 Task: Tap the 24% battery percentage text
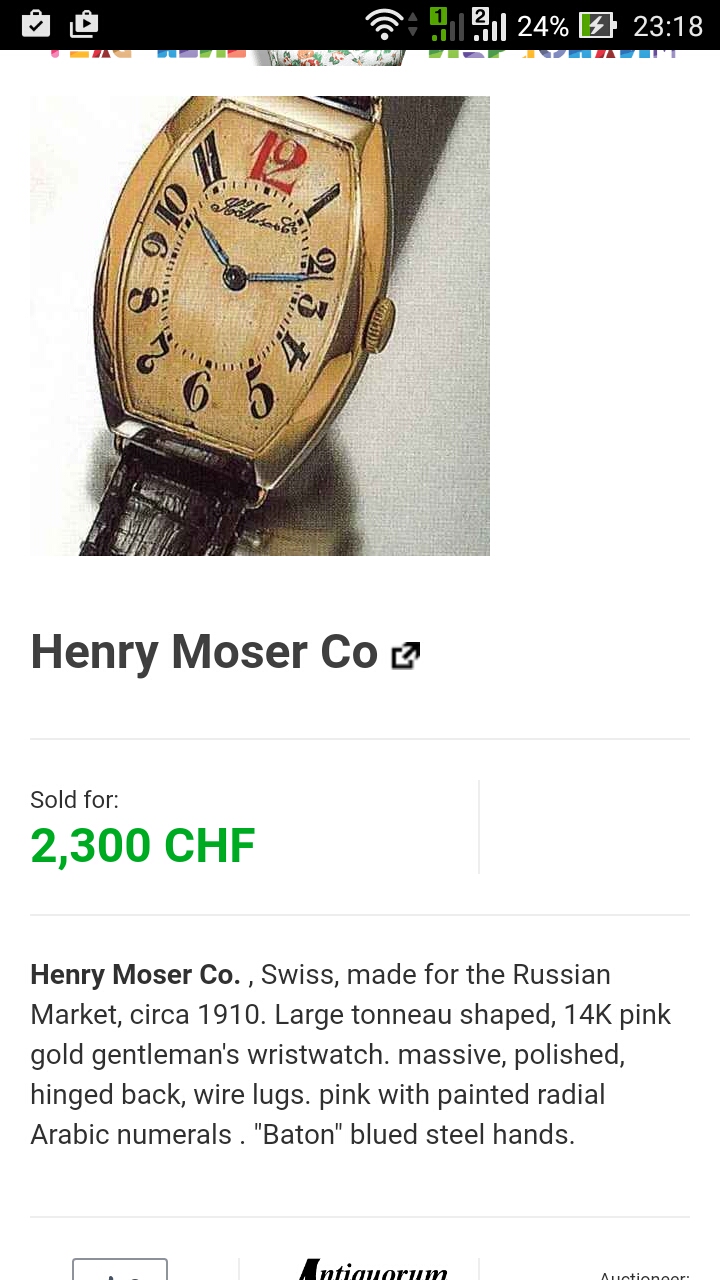(543, 25)
